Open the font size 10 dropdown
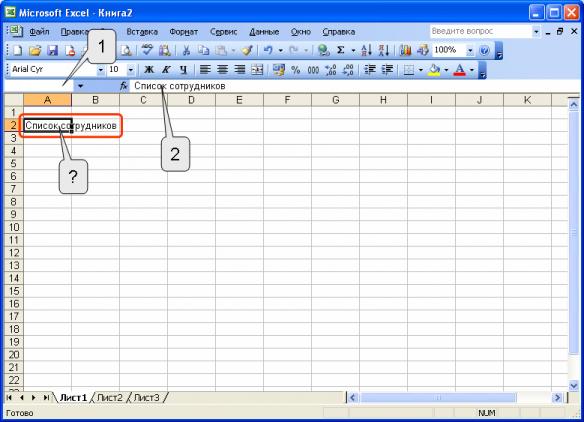 [130, 70]
